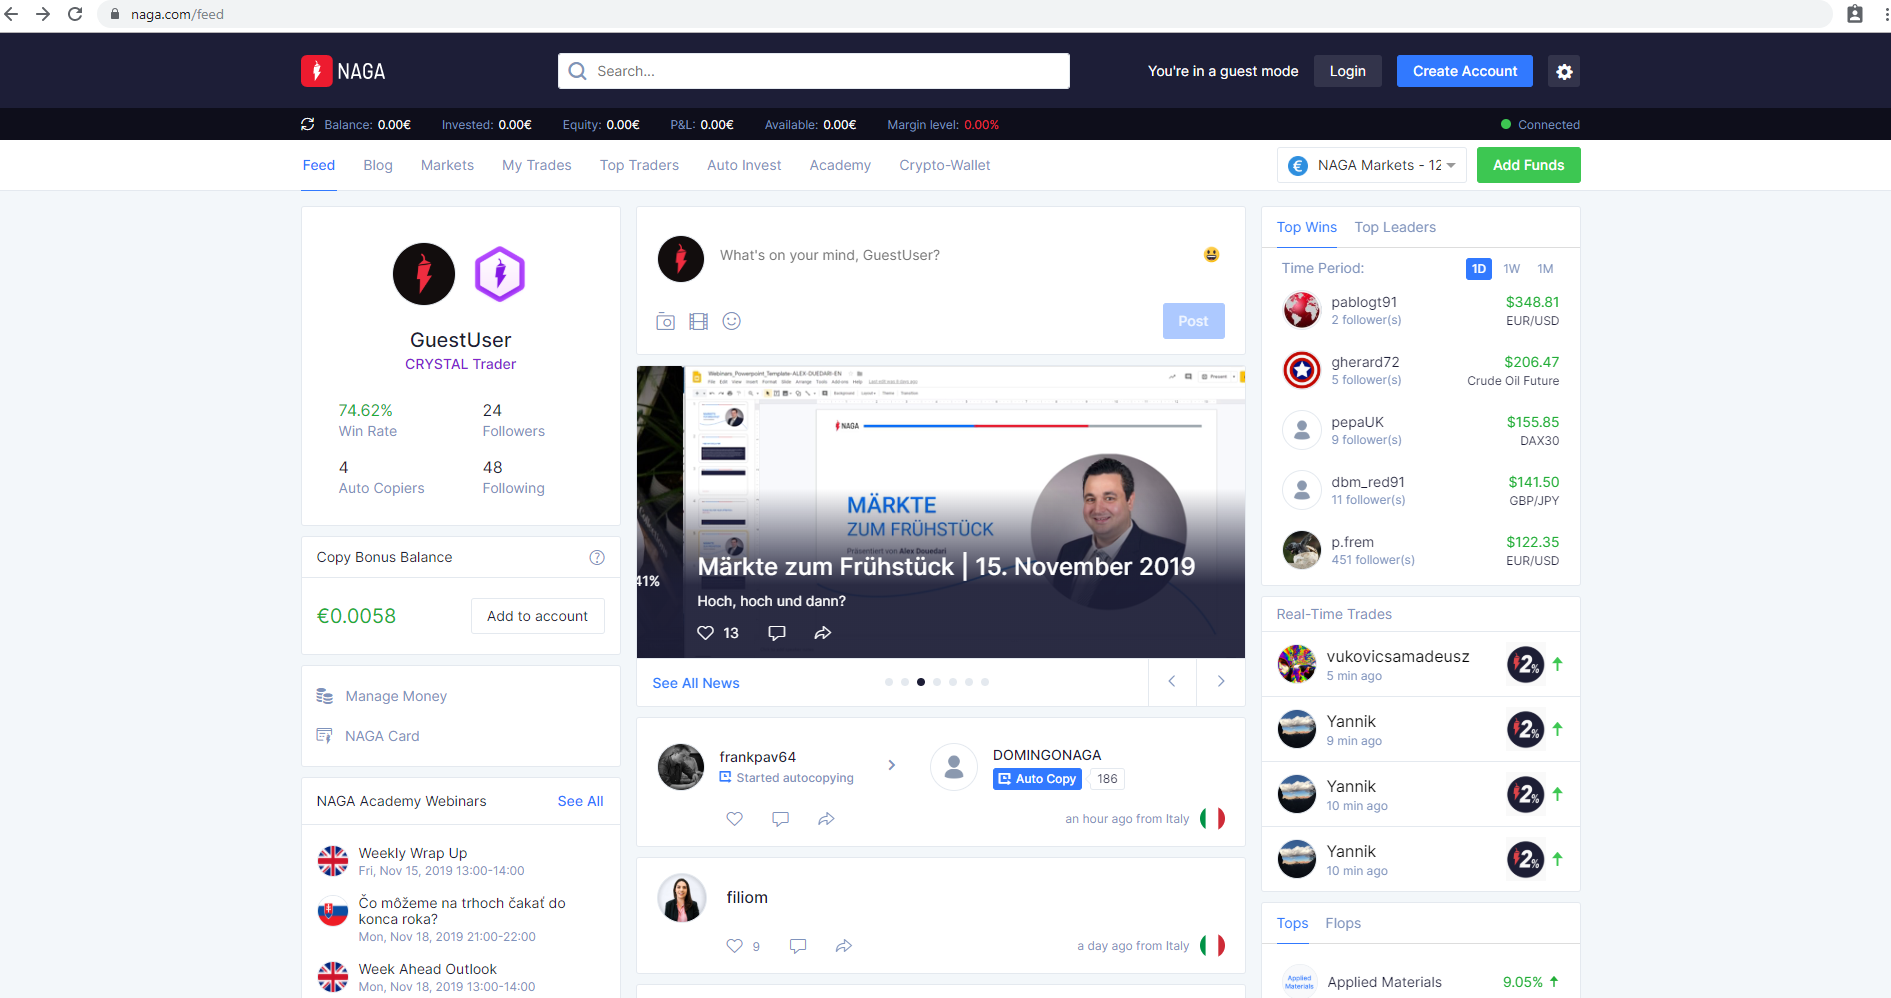Image resolution: width=1891 pixels, height=998 pixels.
Task: Open settings gear icon in header
Action: click(x=1564, y=71)
